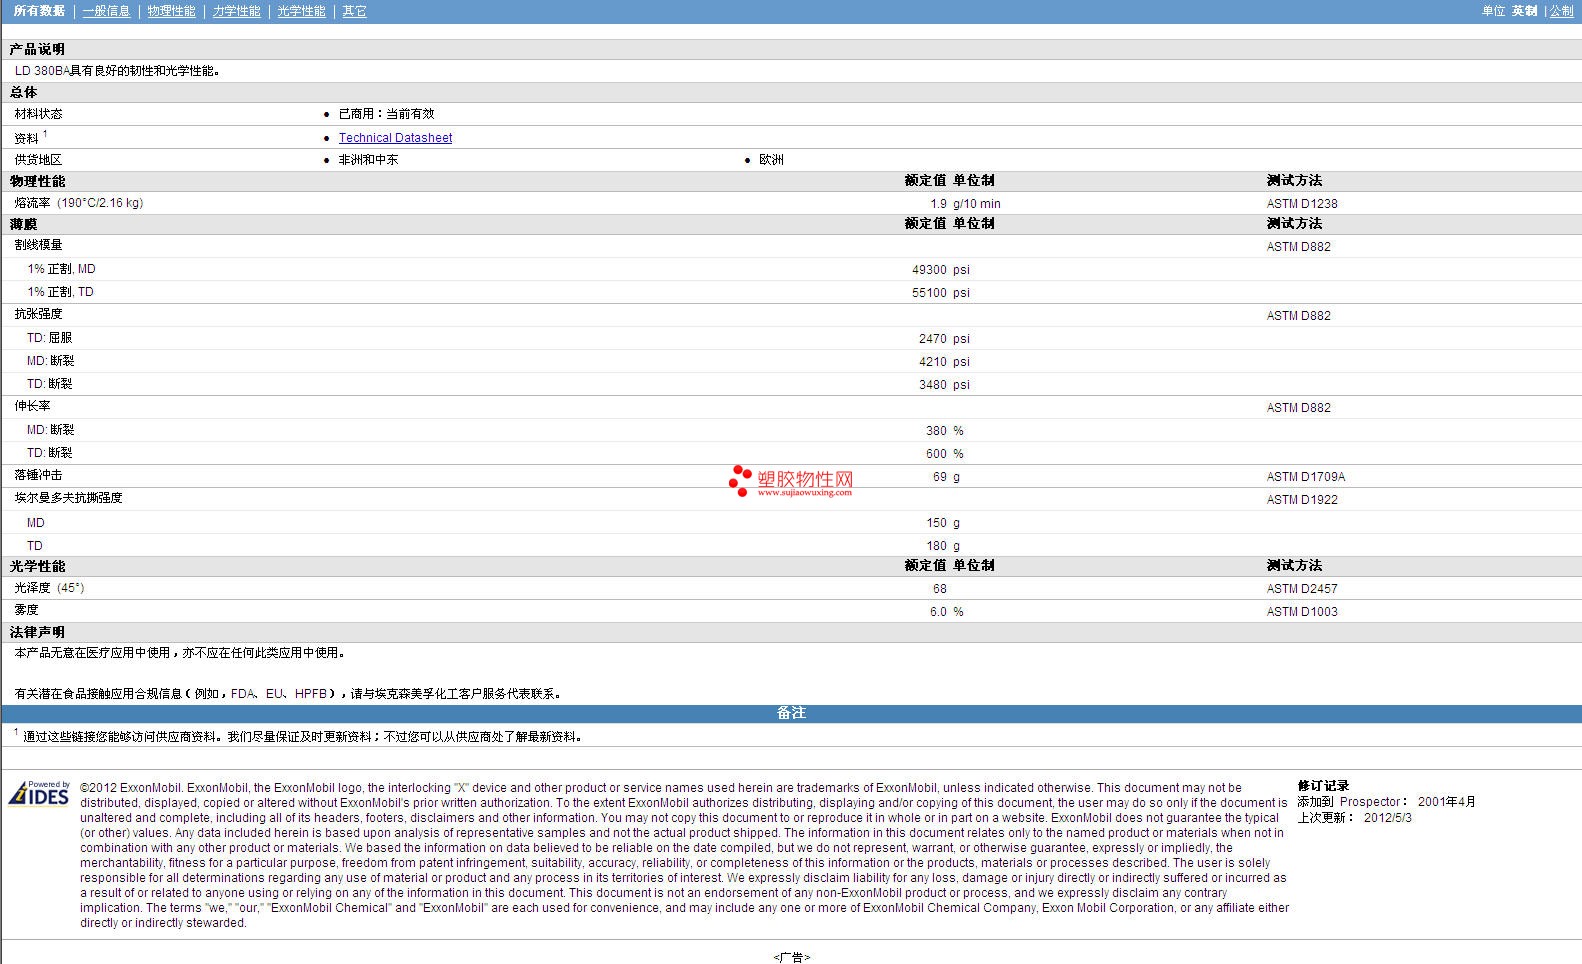The image size is (1582, 964).
Task: Click the 已商用：当前有效 status
Action: [x=386, y=114]
